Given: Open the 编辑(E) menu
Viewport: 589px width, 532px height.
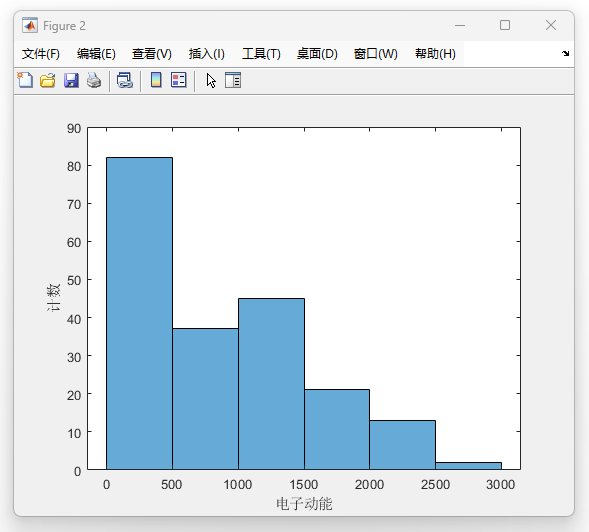Looking at the screenshot, I should pyautogui.click(x=96, y=54).
